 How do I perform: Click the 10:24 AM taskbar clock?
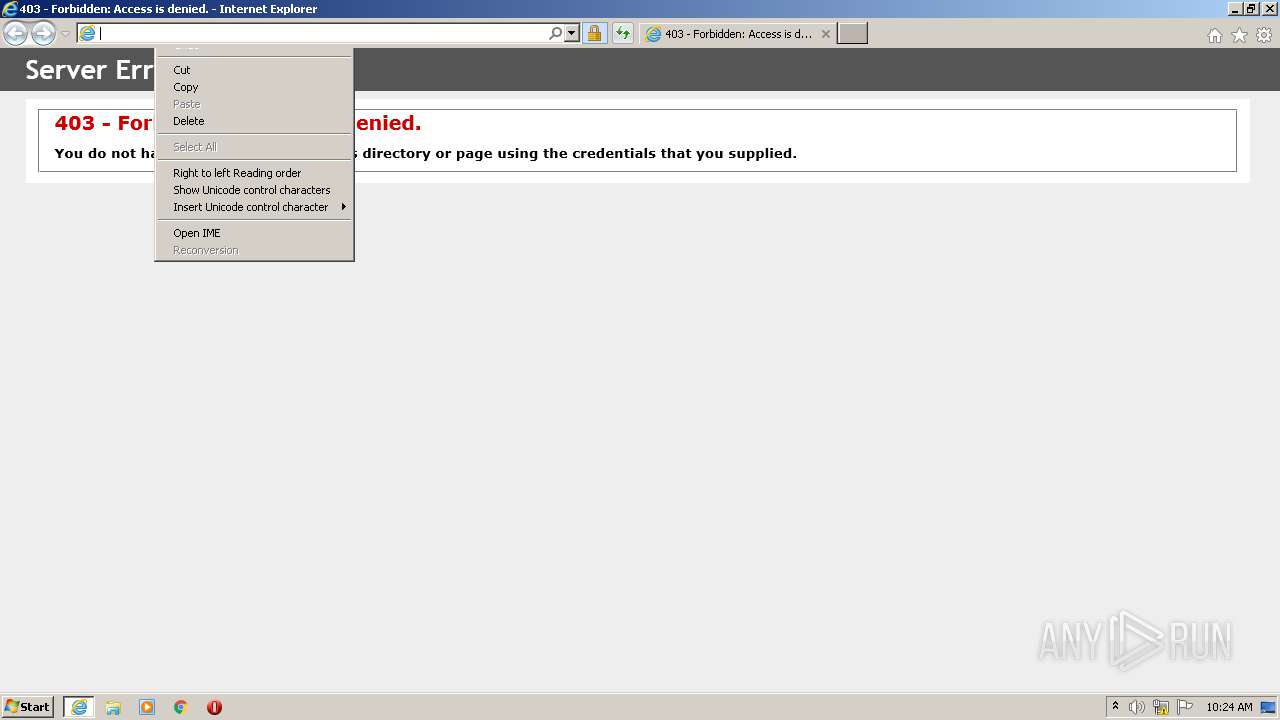[x=1229, y=707]
